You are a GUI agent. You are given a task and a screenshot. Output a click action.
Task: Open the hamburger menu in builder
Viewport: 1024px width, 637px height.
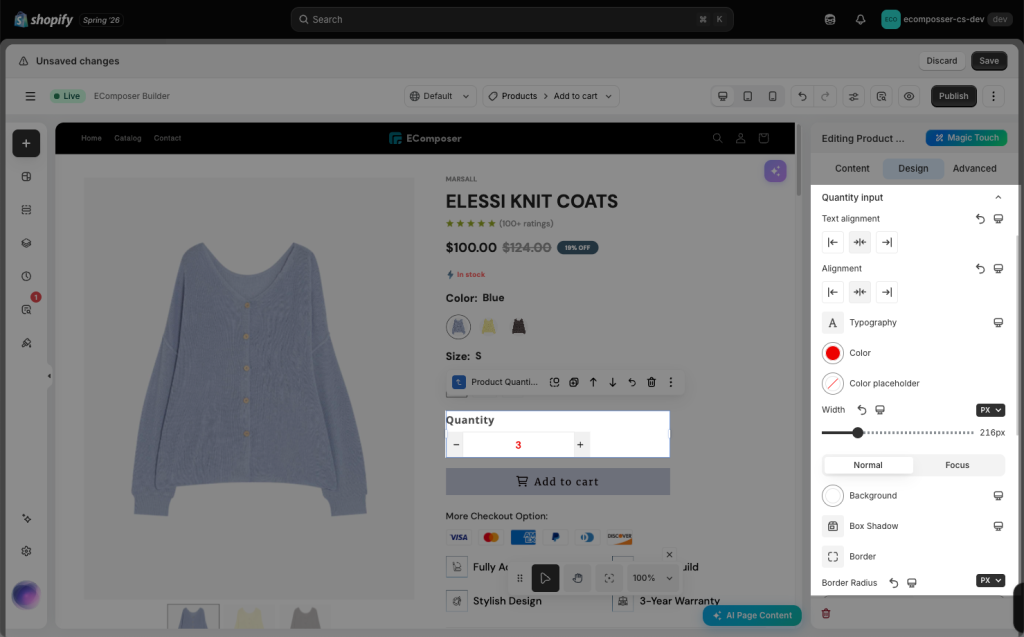(30, 96)
